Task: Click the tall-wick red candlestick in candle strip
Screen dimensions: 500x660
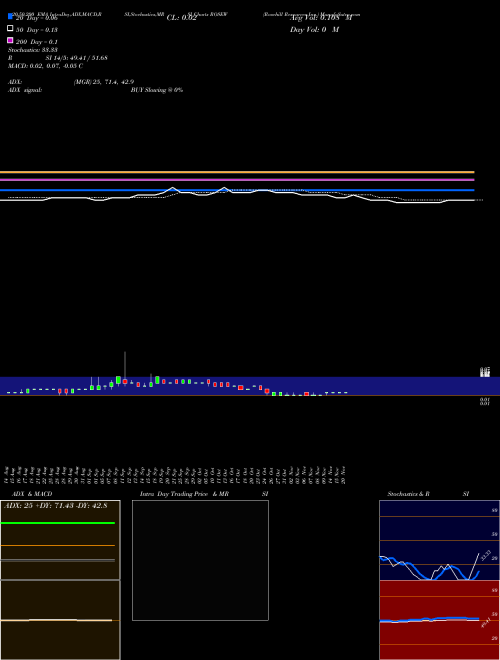Action: (x=125, y=381)
